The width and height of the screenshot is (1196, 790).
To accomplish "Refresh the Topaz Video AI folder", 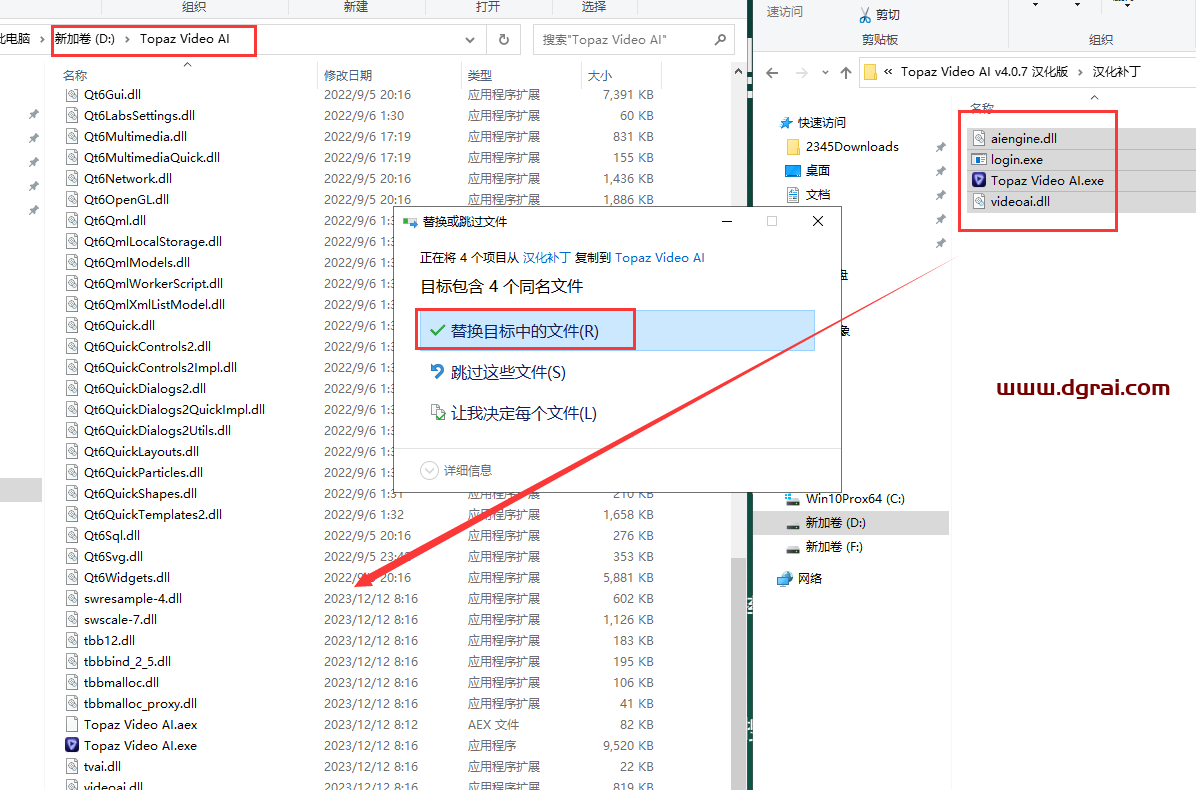I will 503,40.
